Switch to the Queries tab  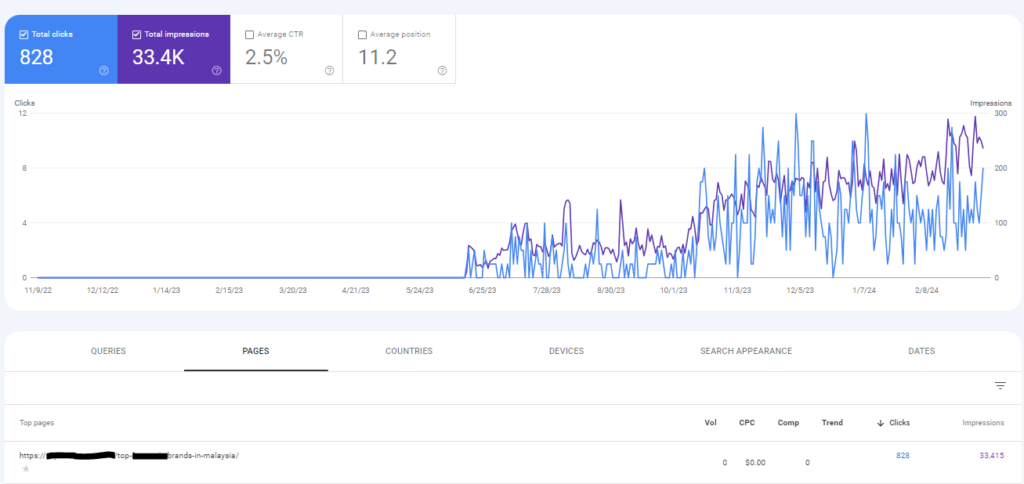coord(108,351)
